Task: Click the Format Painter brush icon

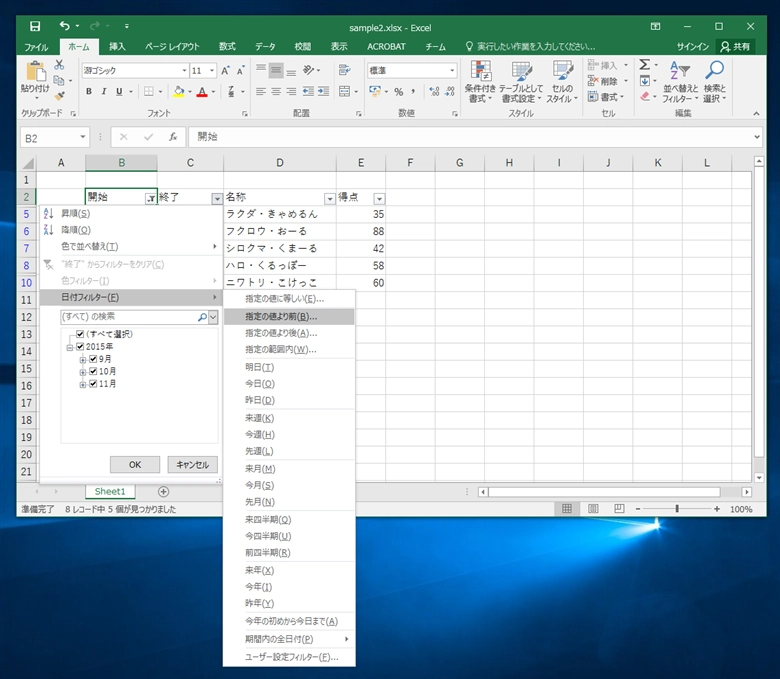Action: [59, 96]
